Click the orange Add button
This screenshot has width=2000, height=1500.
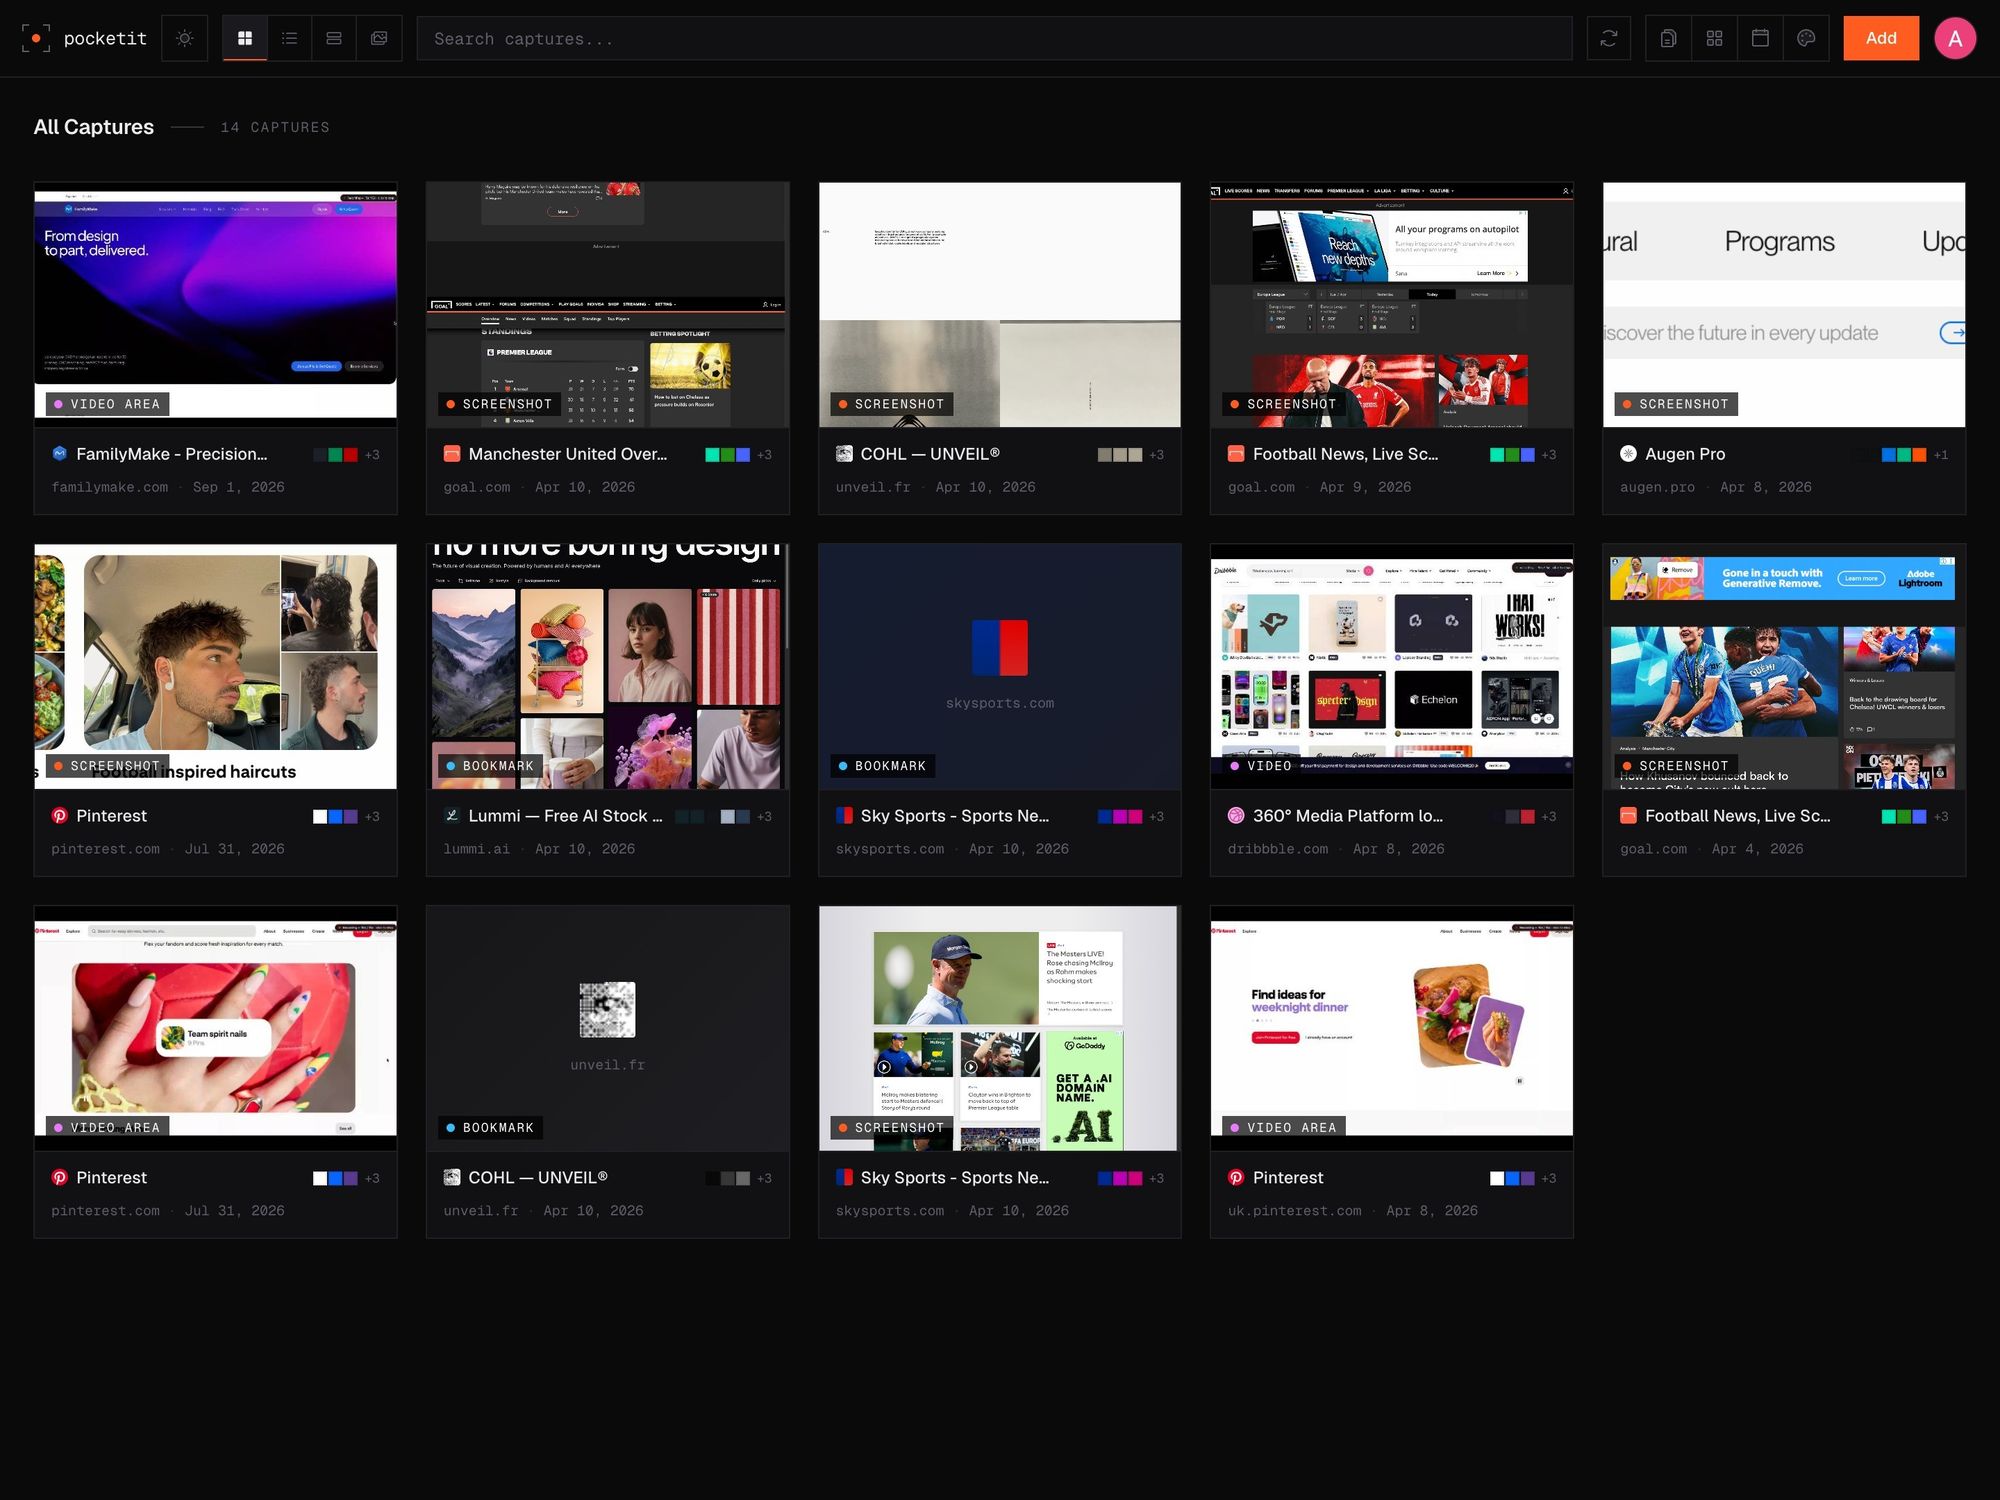(x=1881, y=38)
